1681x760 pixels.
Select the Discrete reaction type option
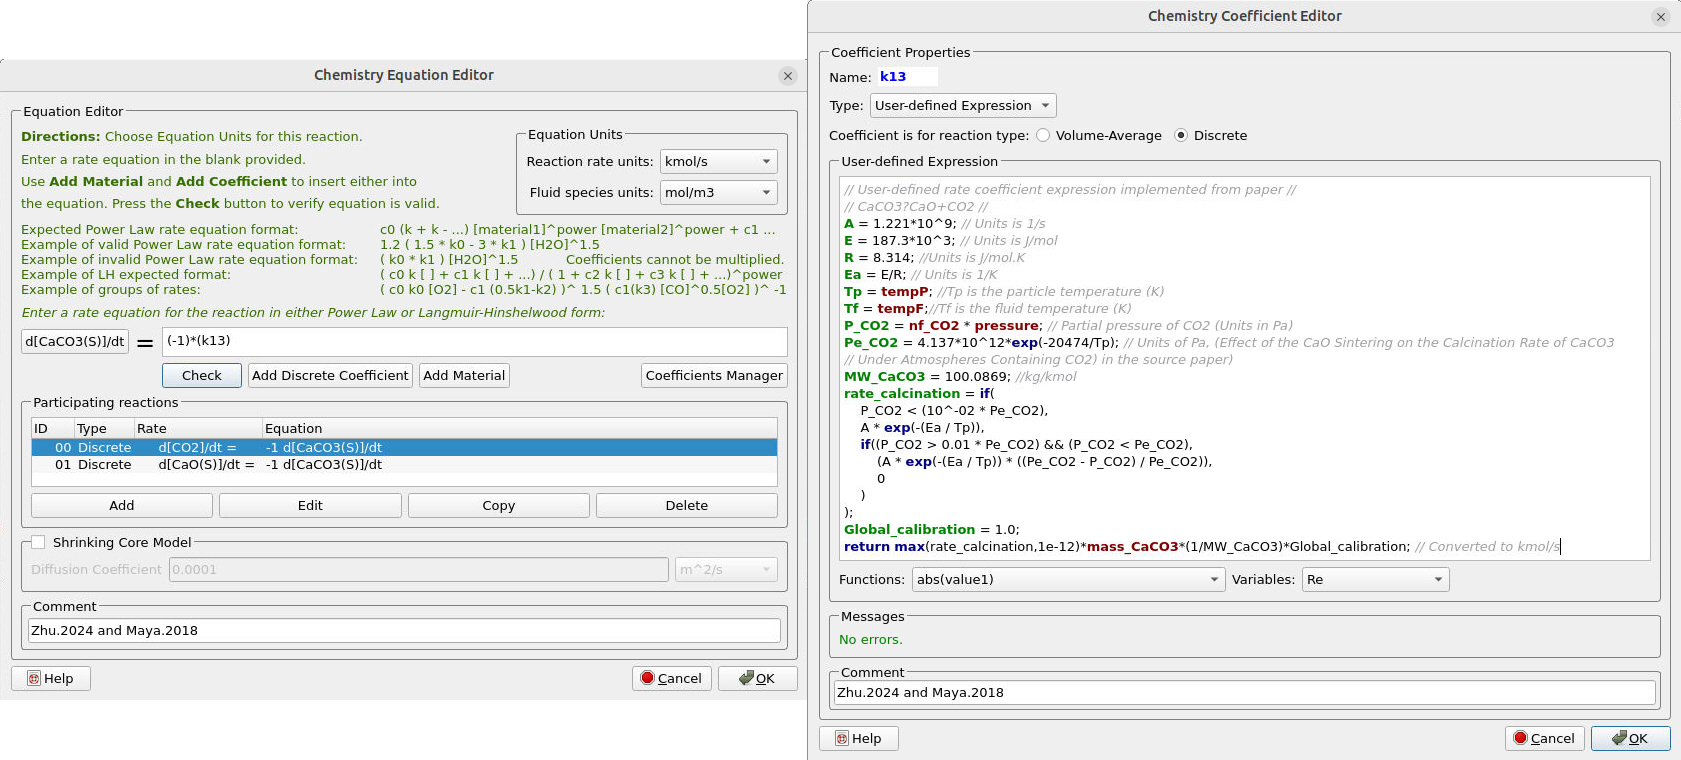[x=1181, y=135]
